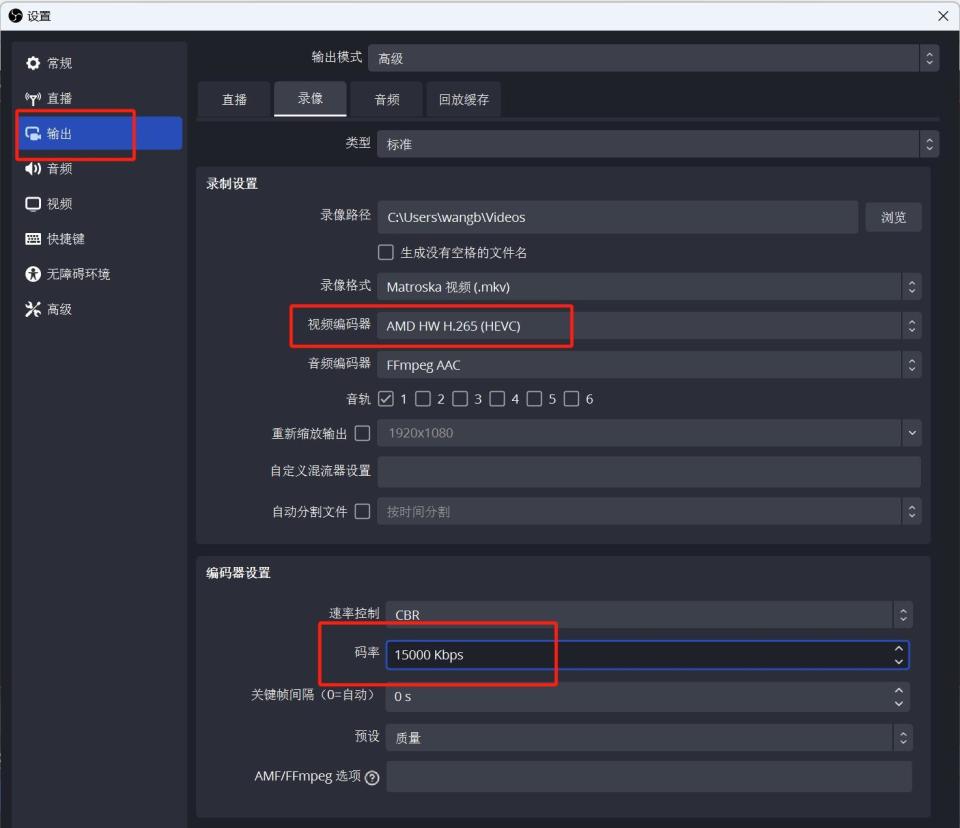This screenshot has width=960, height=828.
Task: Click the 音轨 label
Action: point(358,399)
